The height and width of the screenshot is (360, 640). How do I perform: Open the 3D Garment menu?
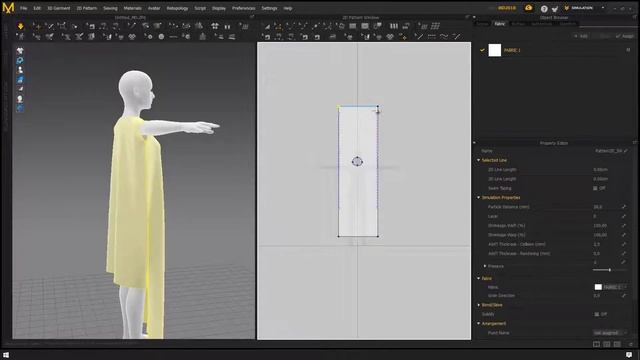58,8
